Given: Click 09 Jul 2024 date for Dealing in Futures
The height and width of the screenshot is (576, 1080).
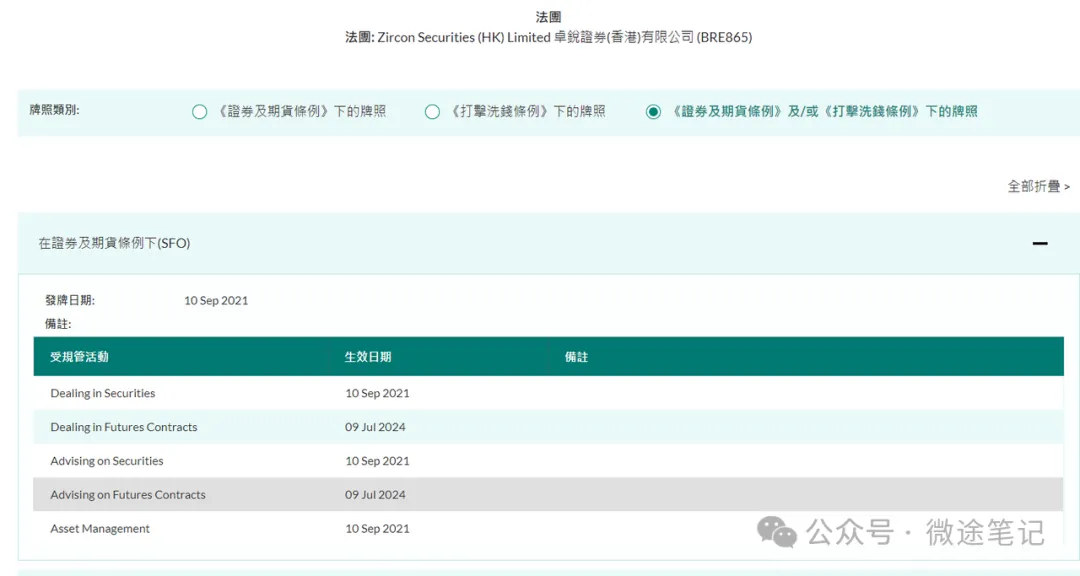Looking at the screenshot, I should [x=377, y=427].
